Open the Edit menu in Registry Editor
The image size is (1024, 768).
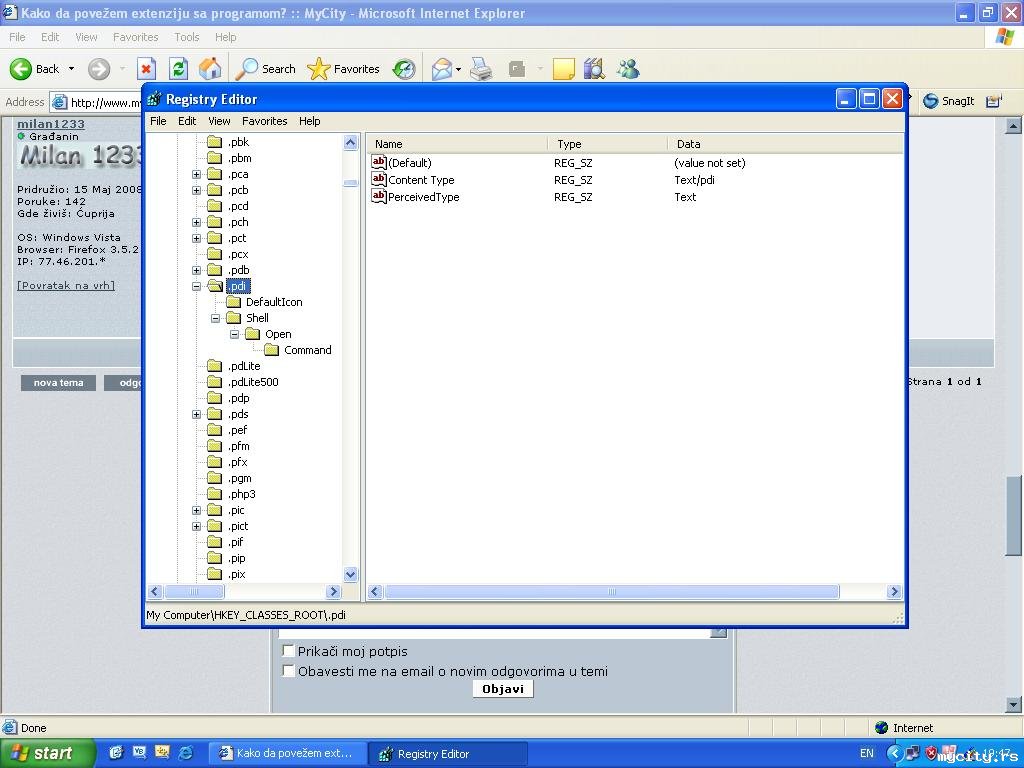click(x=187, y=121)
